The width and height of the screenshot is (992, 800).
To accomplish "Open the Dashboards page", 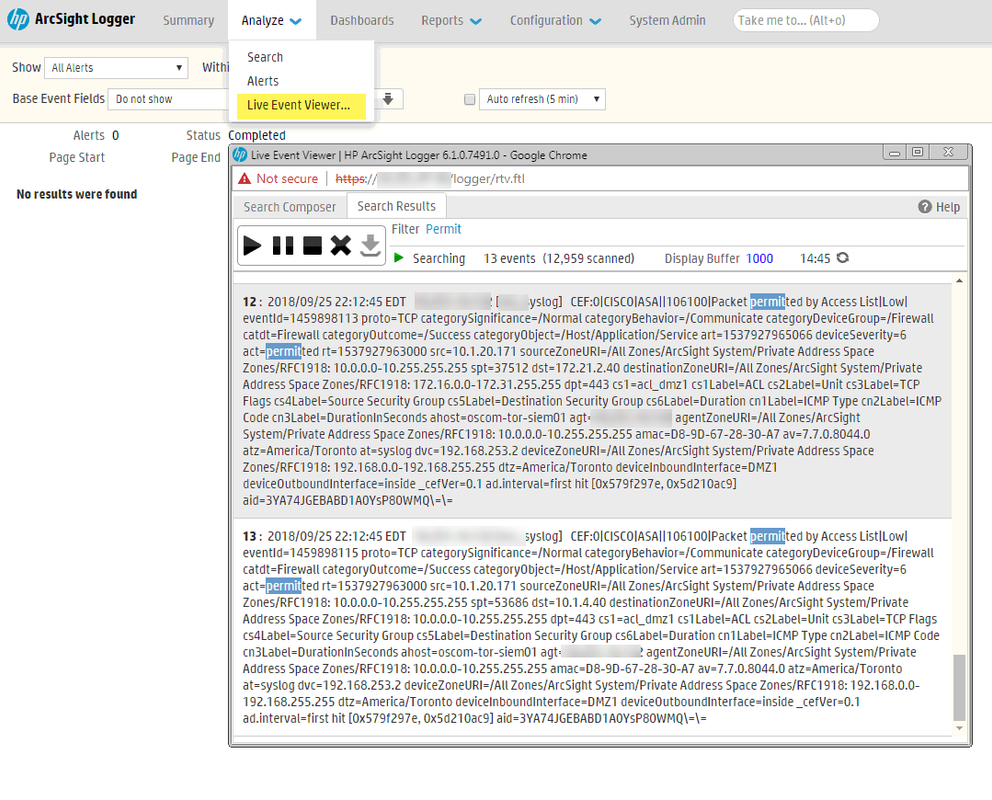I will tap(362, 21).
